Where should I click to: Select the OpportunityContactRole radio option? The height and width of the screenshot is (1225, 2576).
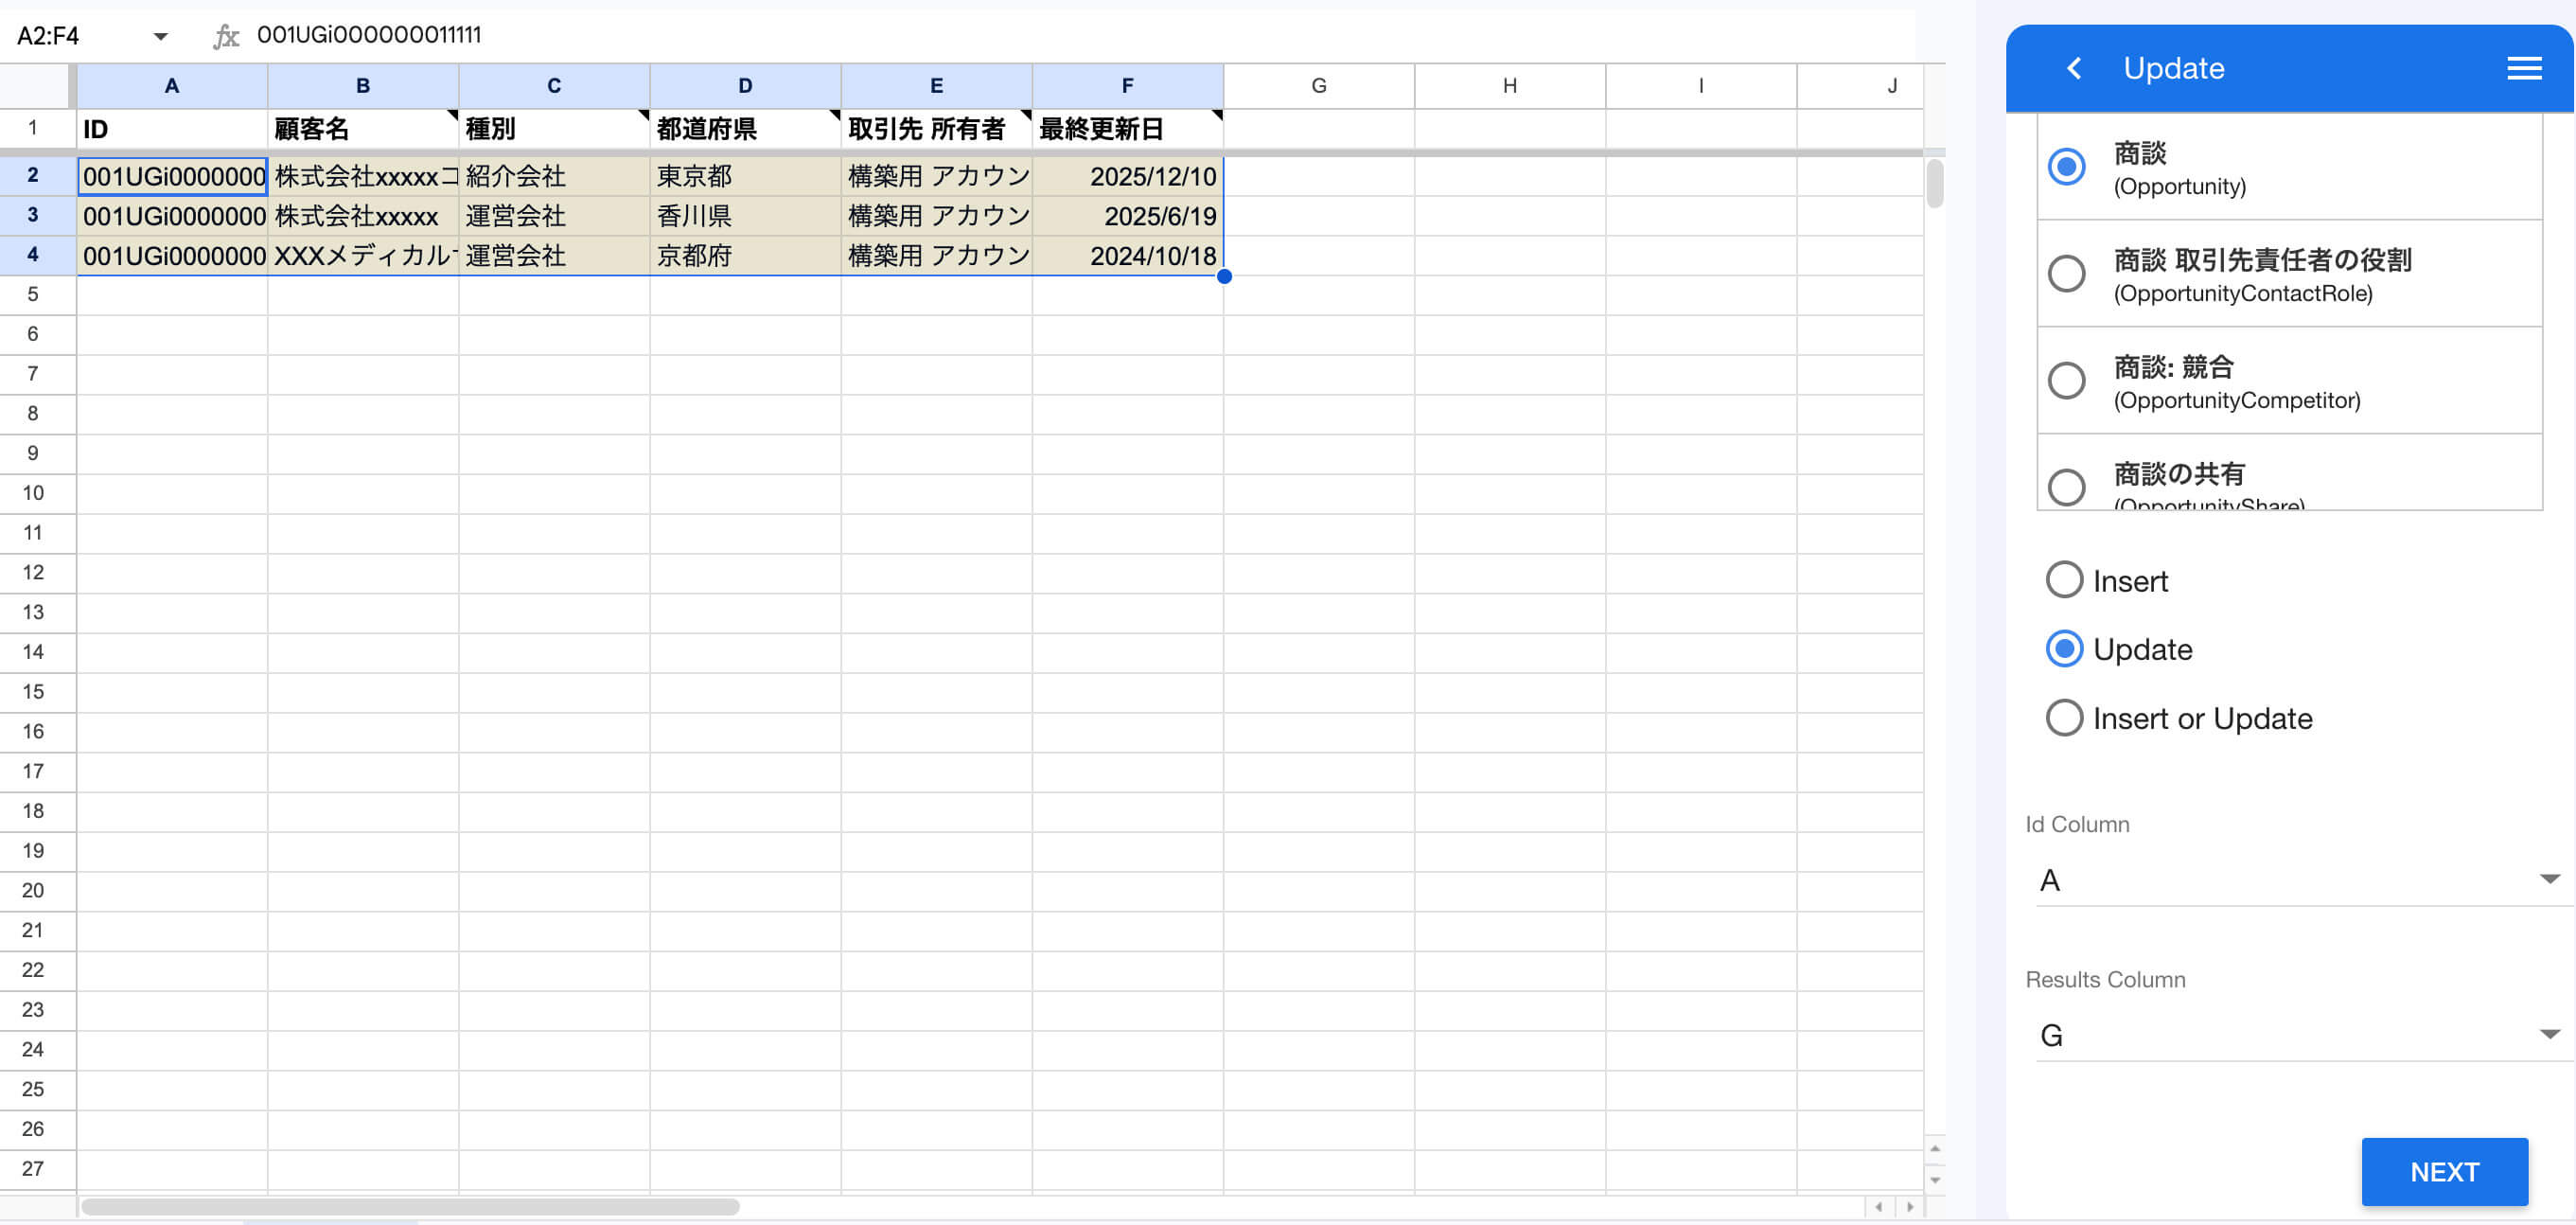pyautogui.click(x=2066, y=274)
